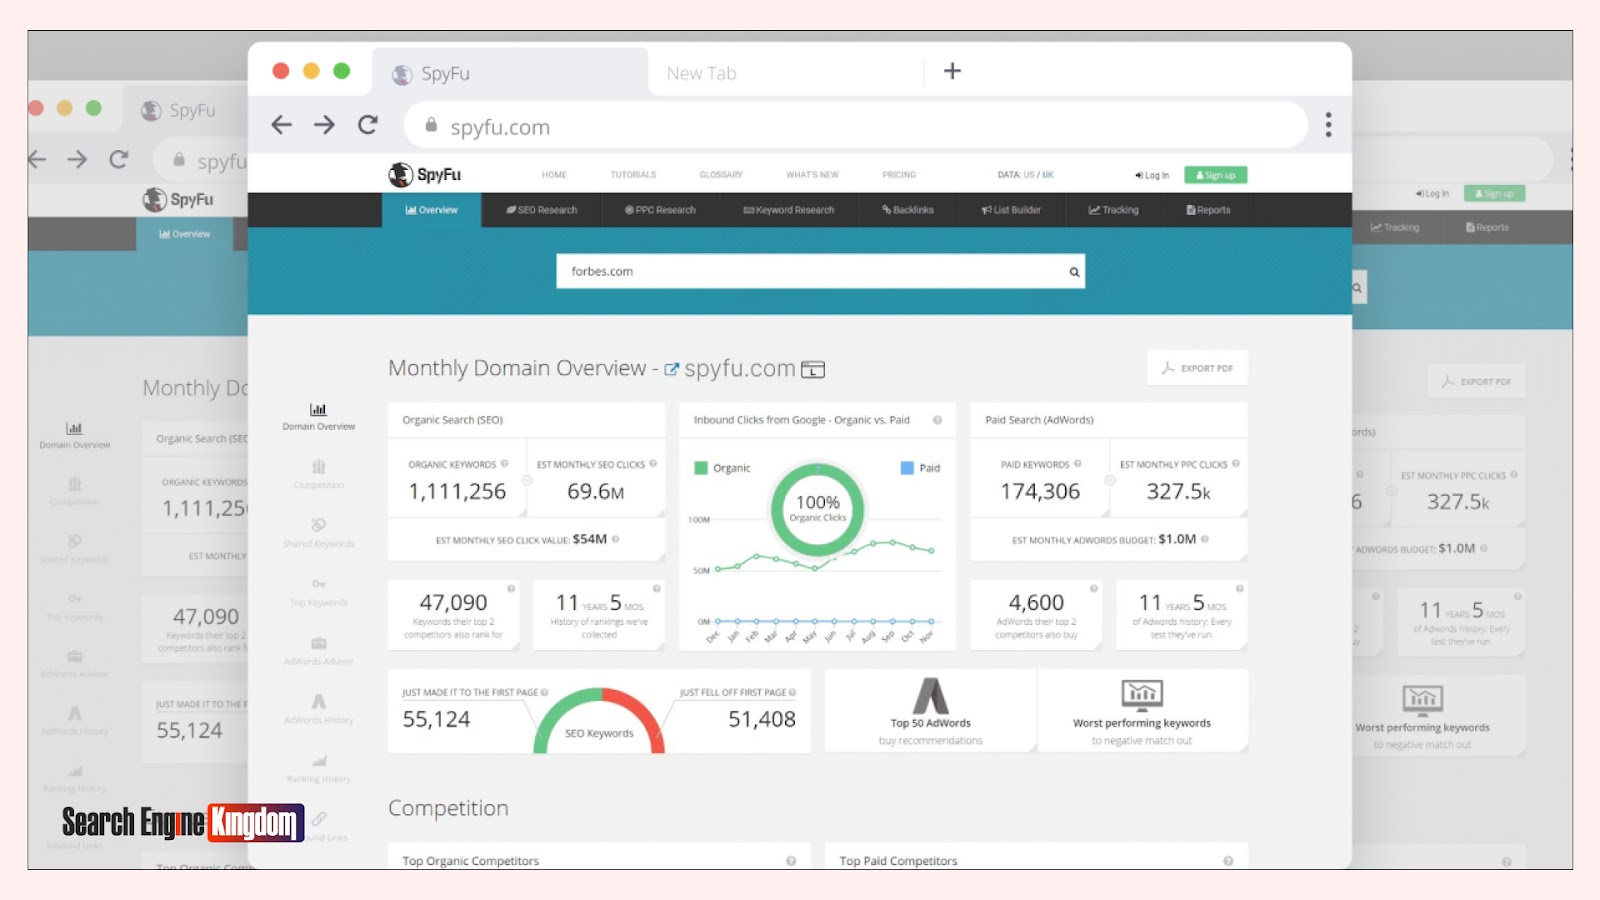1600x900 pixels.
Task: Open the PPC Research tab
Action: click(x=660, y=210)
